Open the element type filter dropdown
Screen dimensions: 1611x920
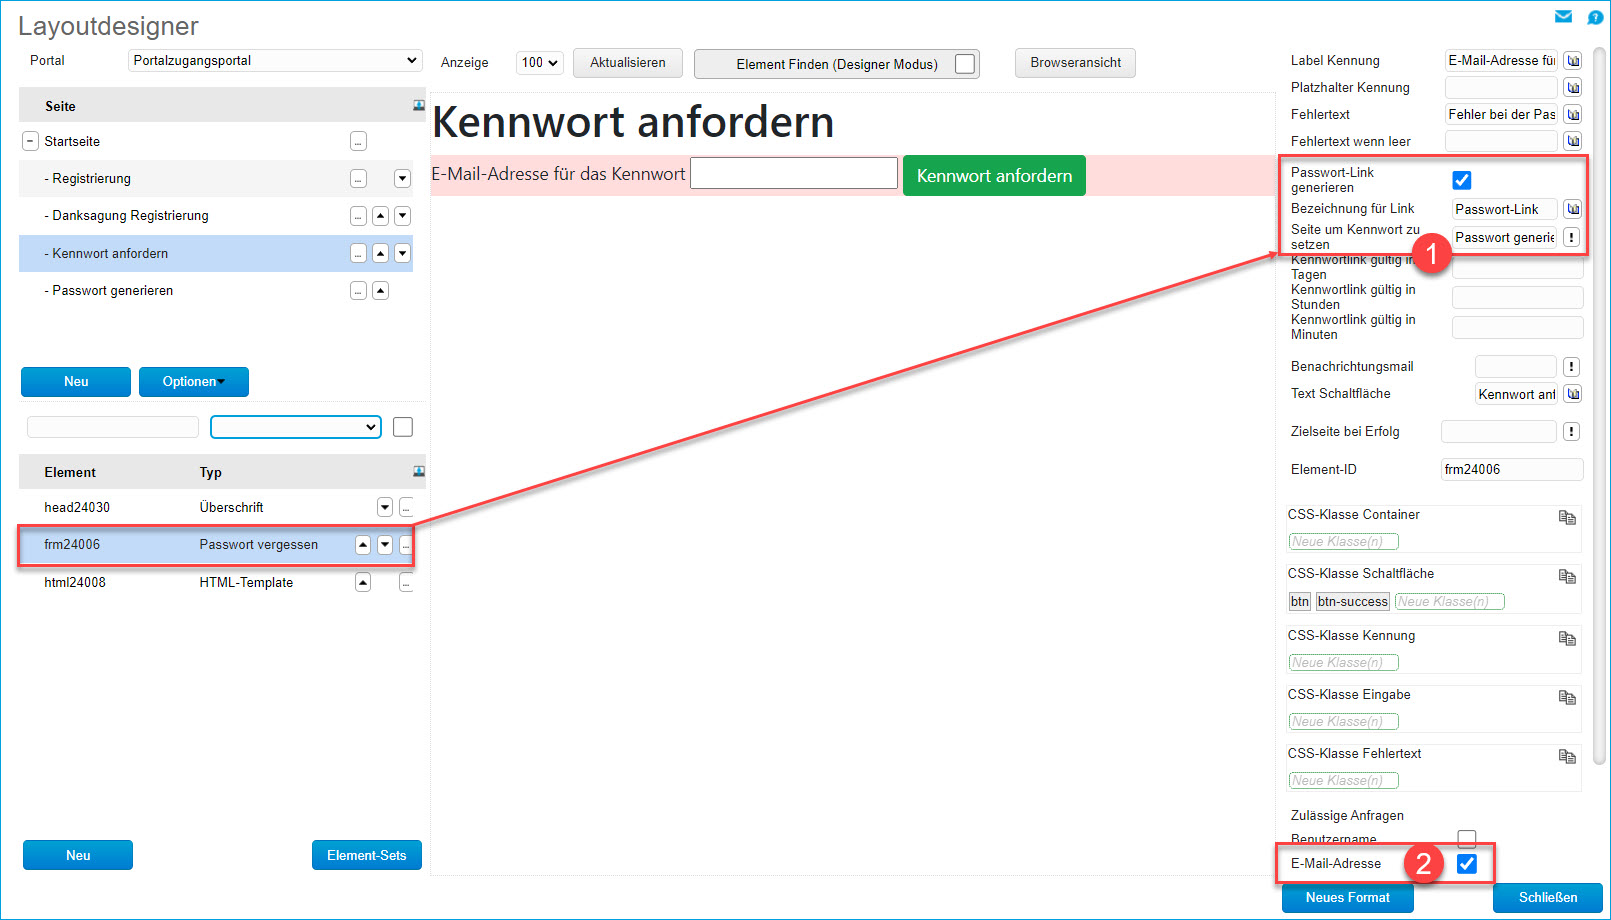[296, 427]
